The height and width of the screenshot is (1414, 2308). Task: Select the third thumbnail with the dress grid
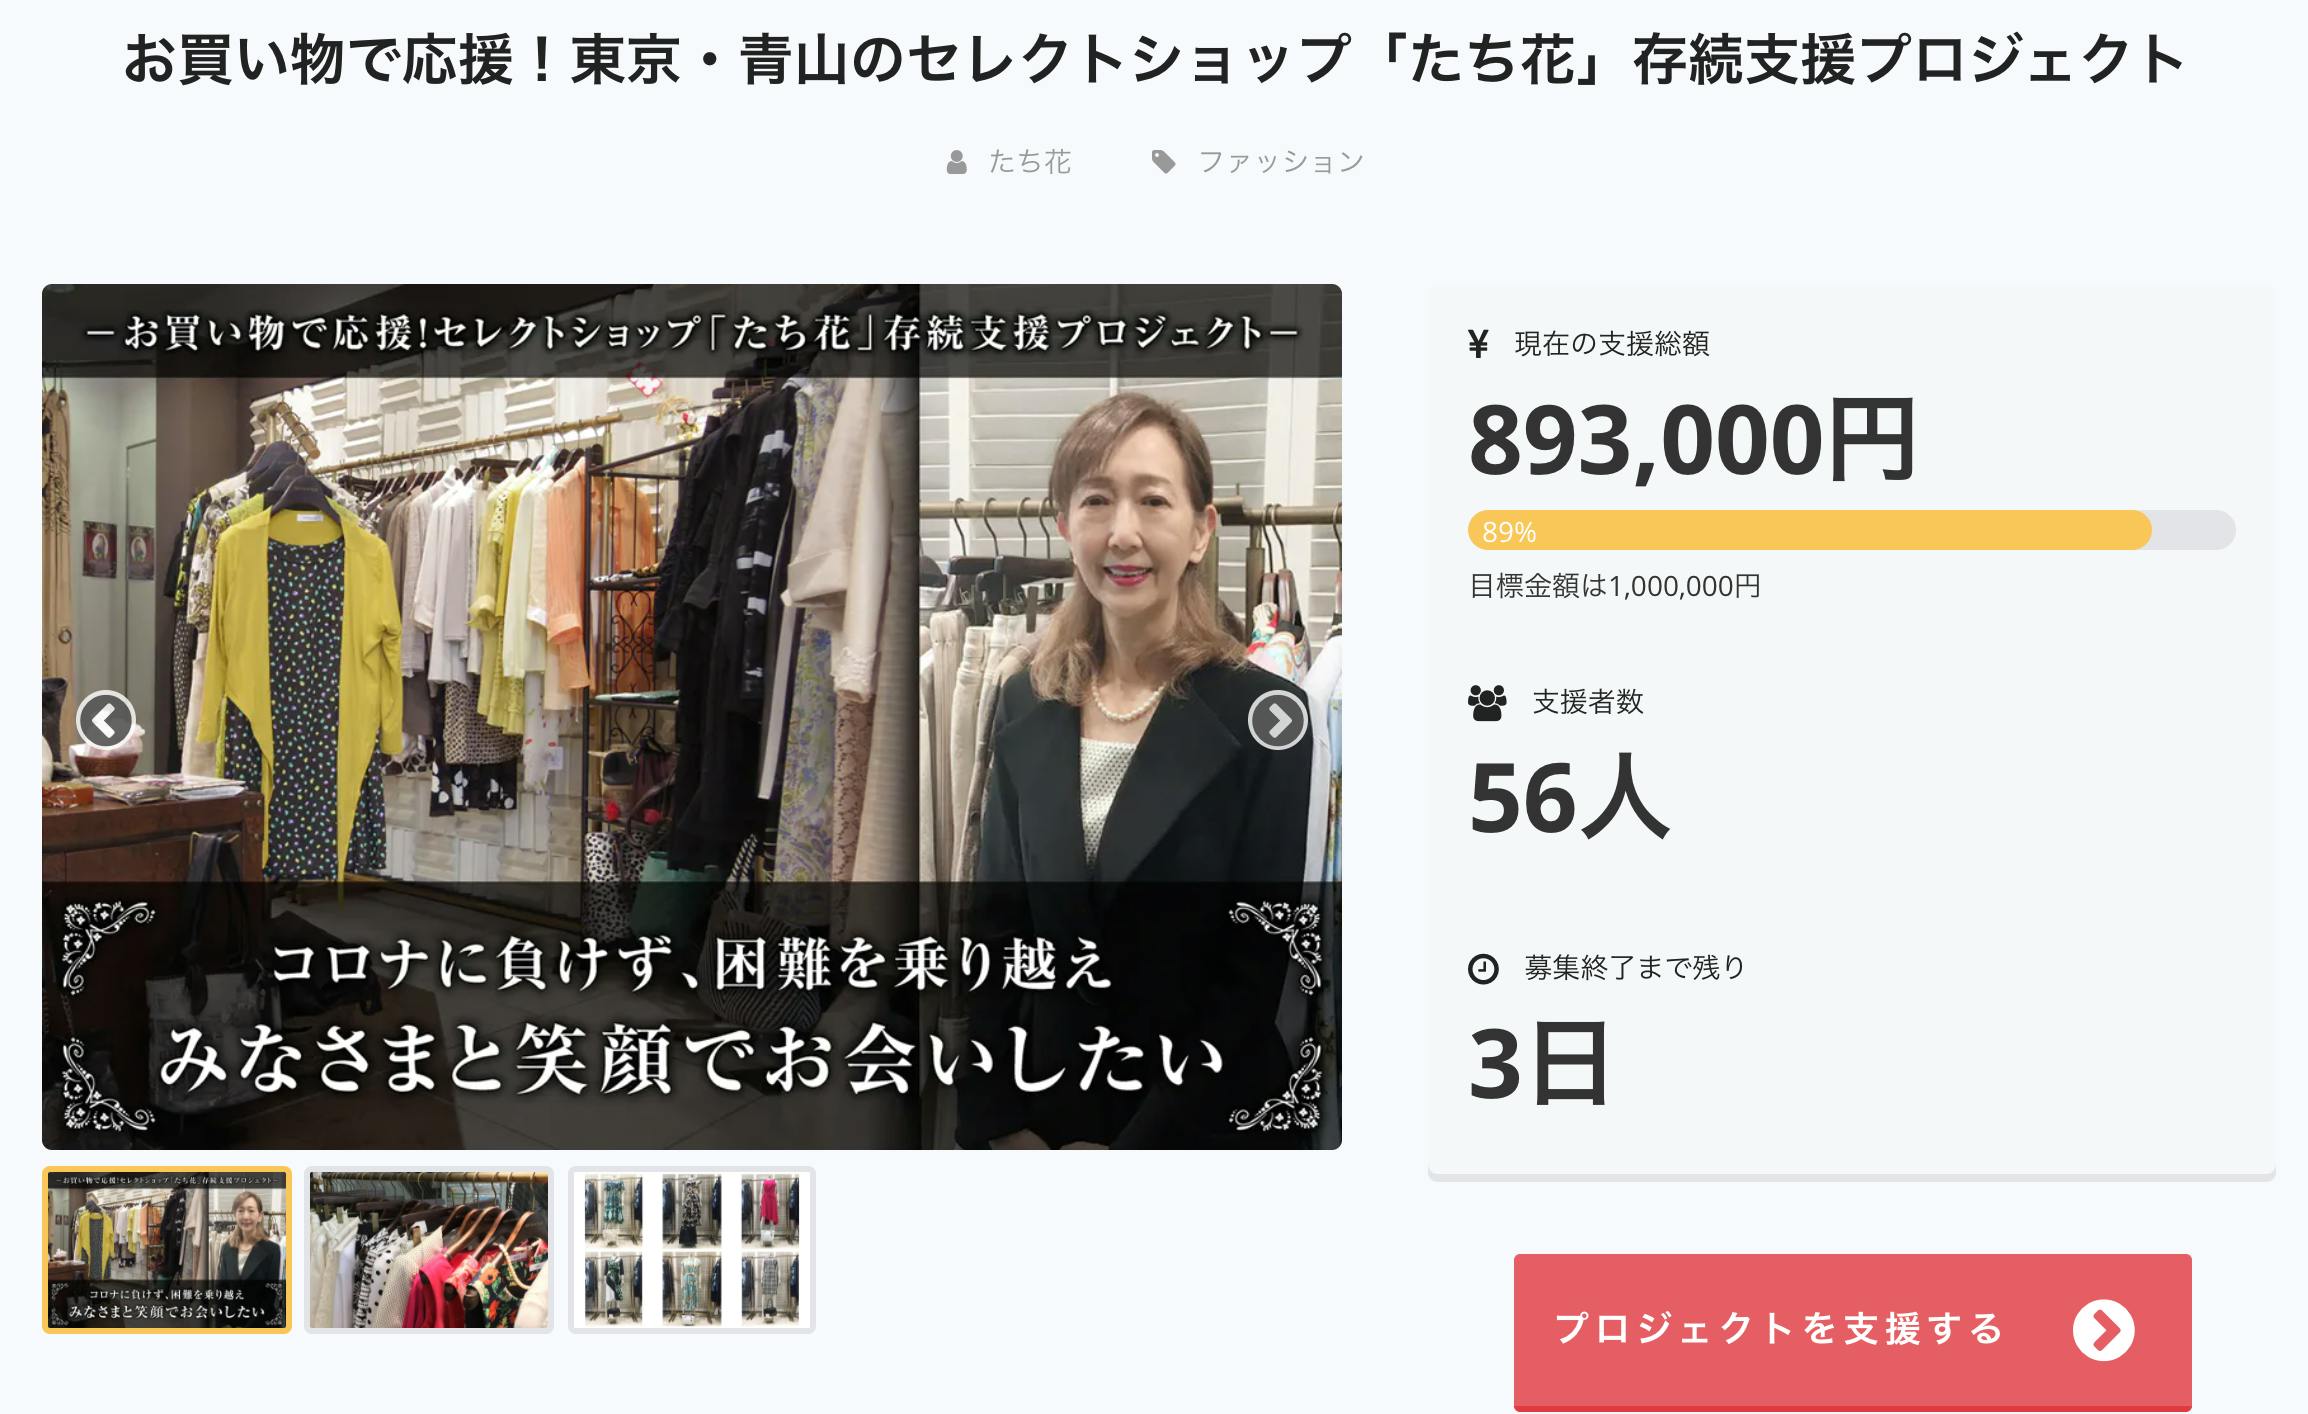(x=692, y=1250)
